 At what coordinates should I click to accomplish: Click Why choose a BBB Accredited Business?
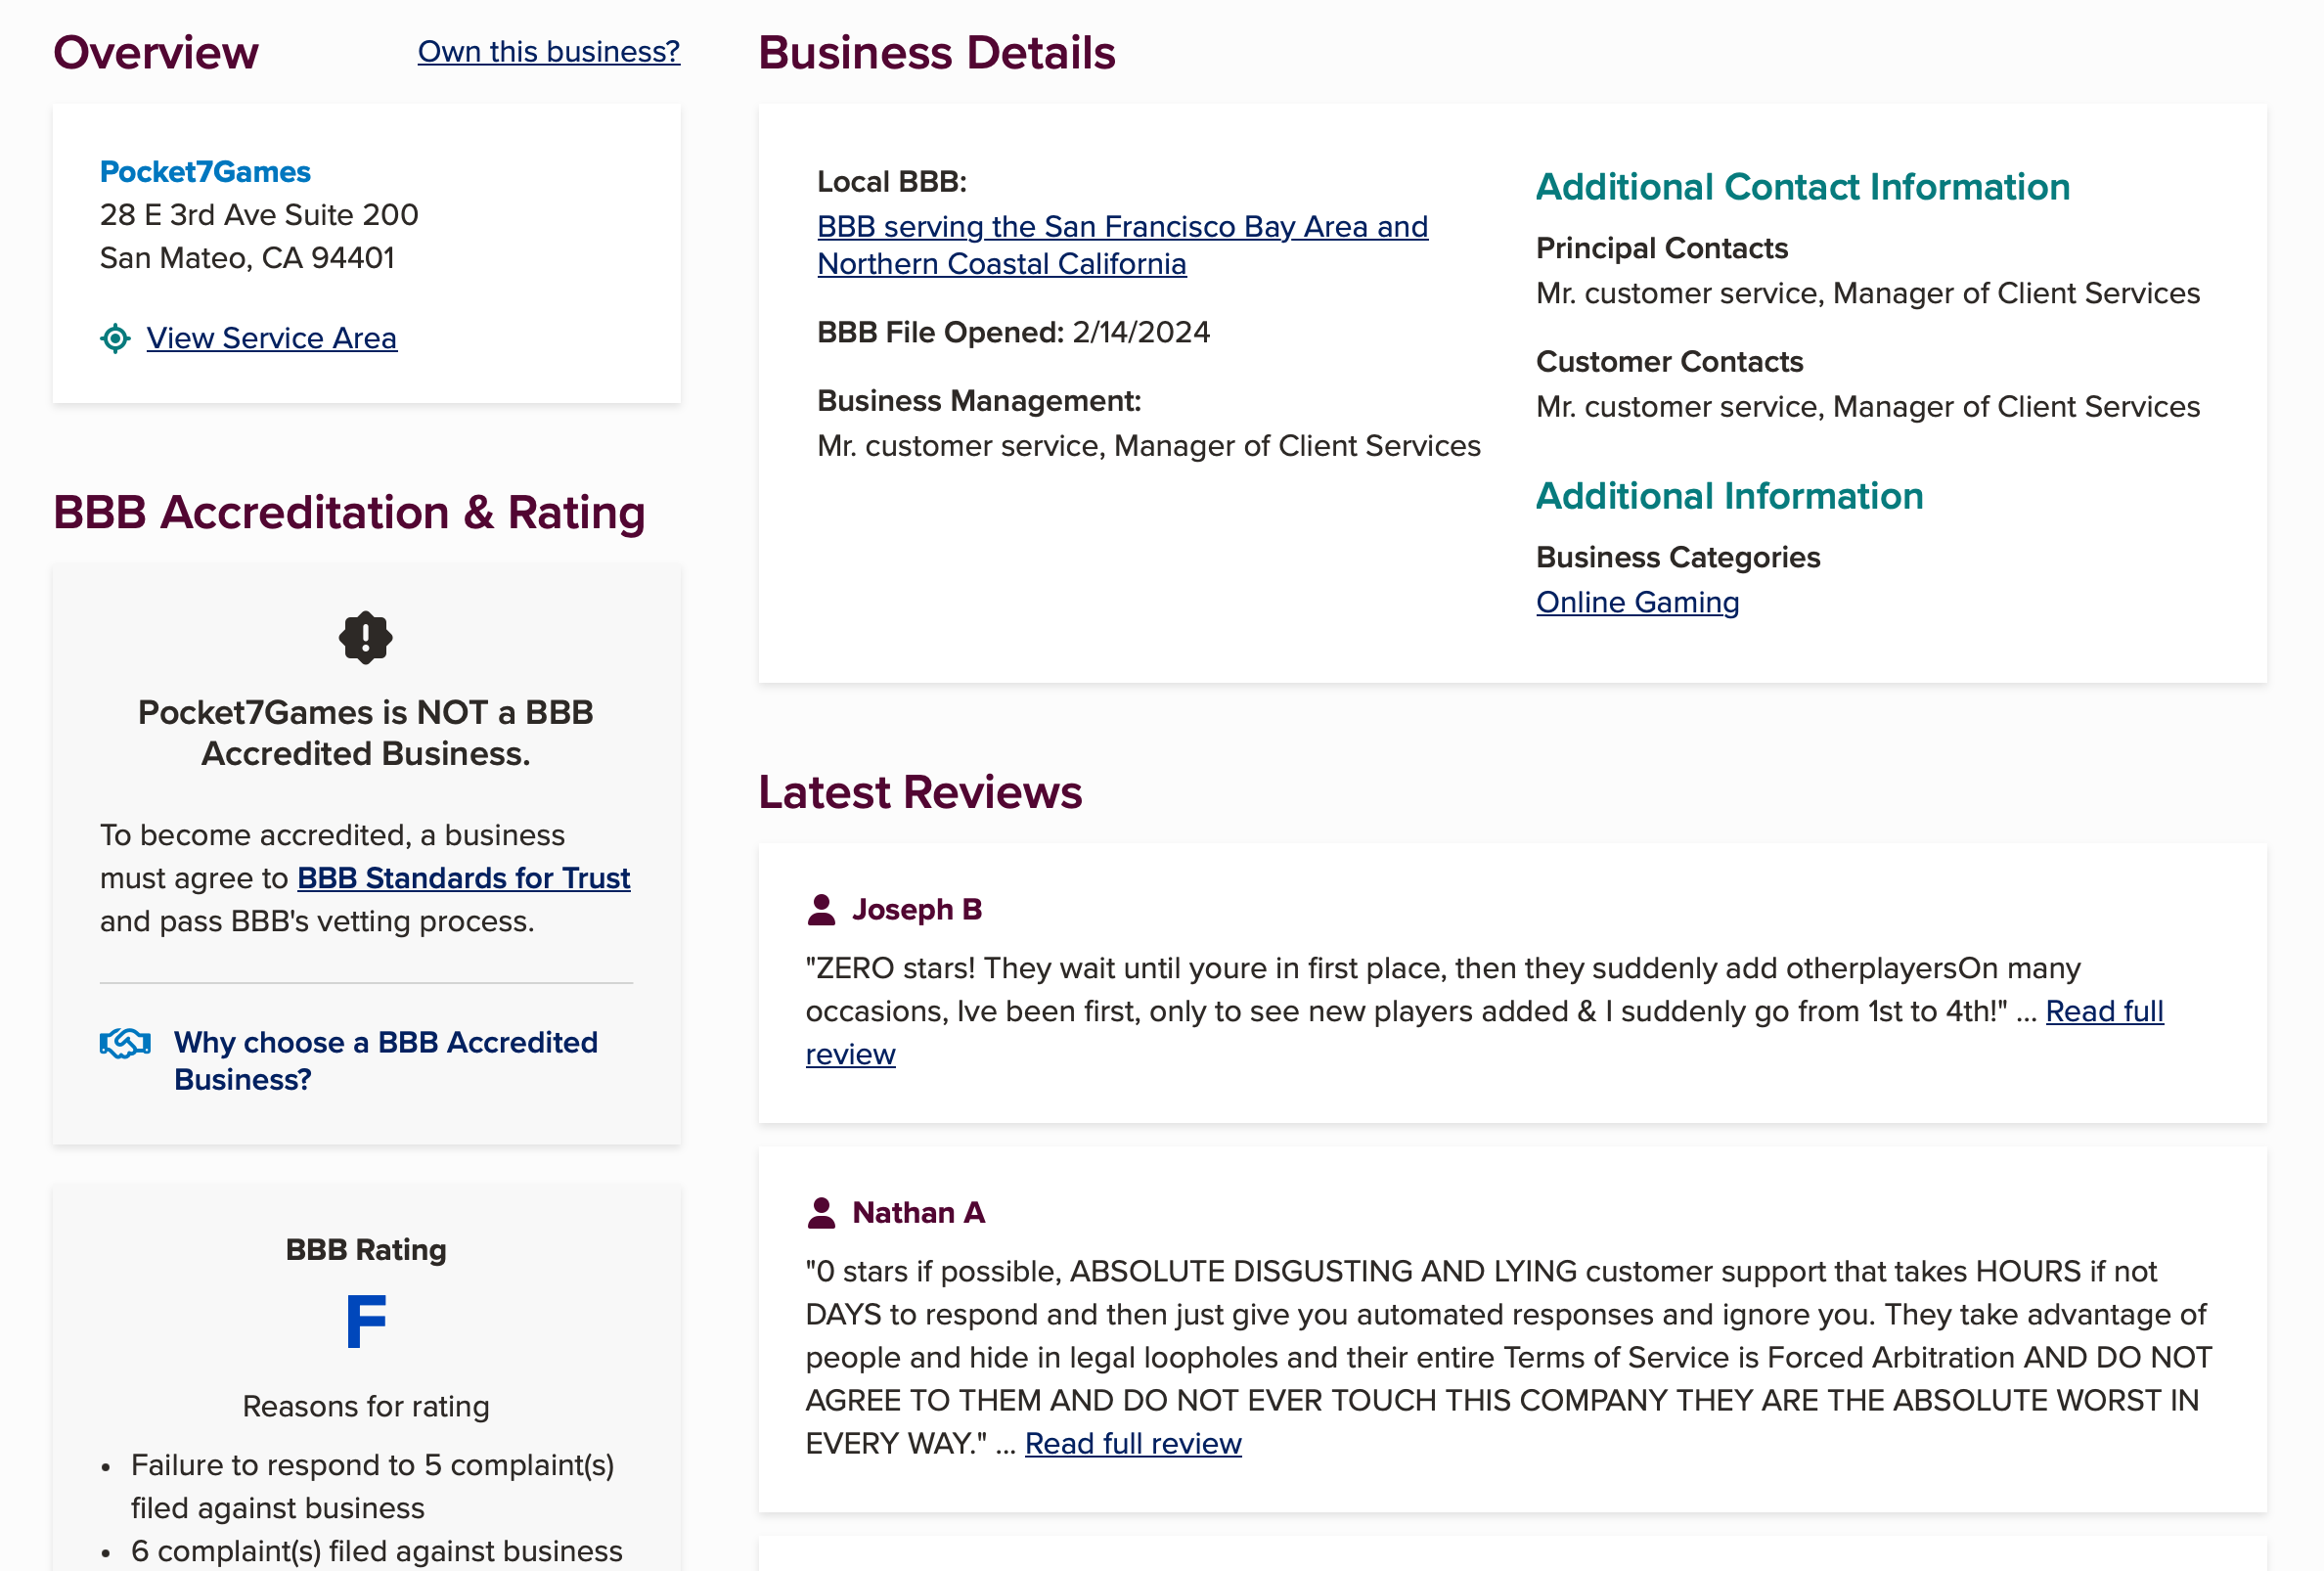(x=385, y=1060)
